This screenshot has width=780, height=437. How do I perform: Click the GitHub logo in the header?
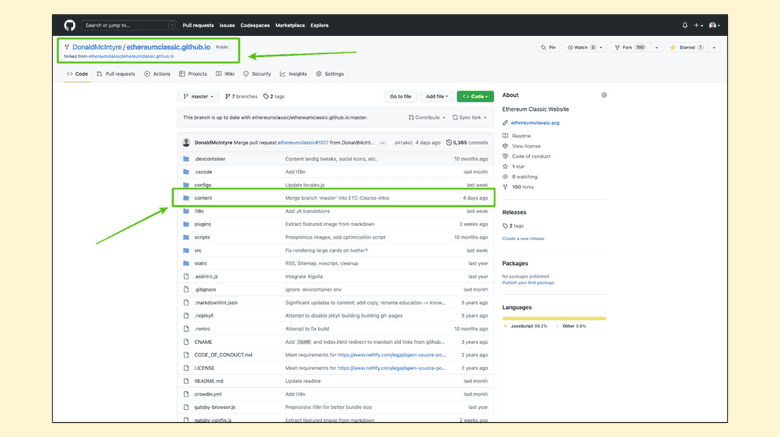(70, 25)
